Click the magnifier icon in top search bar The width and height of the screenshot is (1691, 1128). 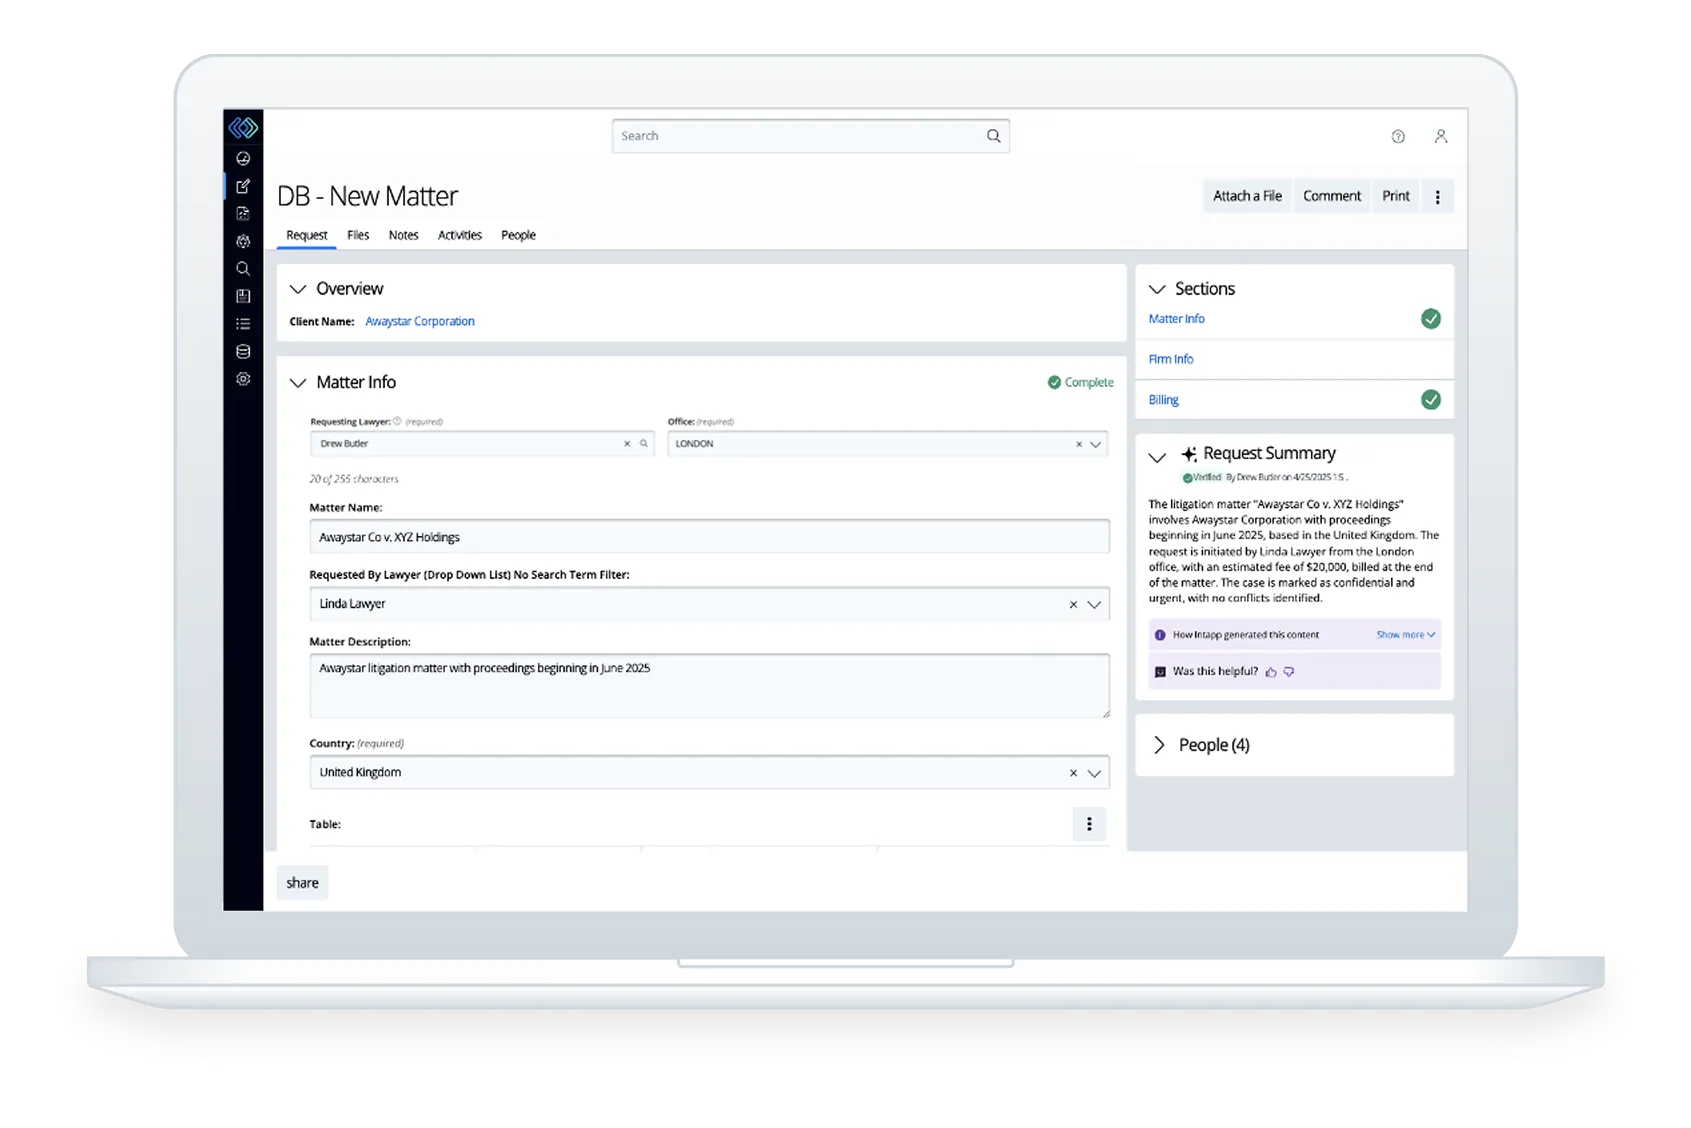point(993,136)
